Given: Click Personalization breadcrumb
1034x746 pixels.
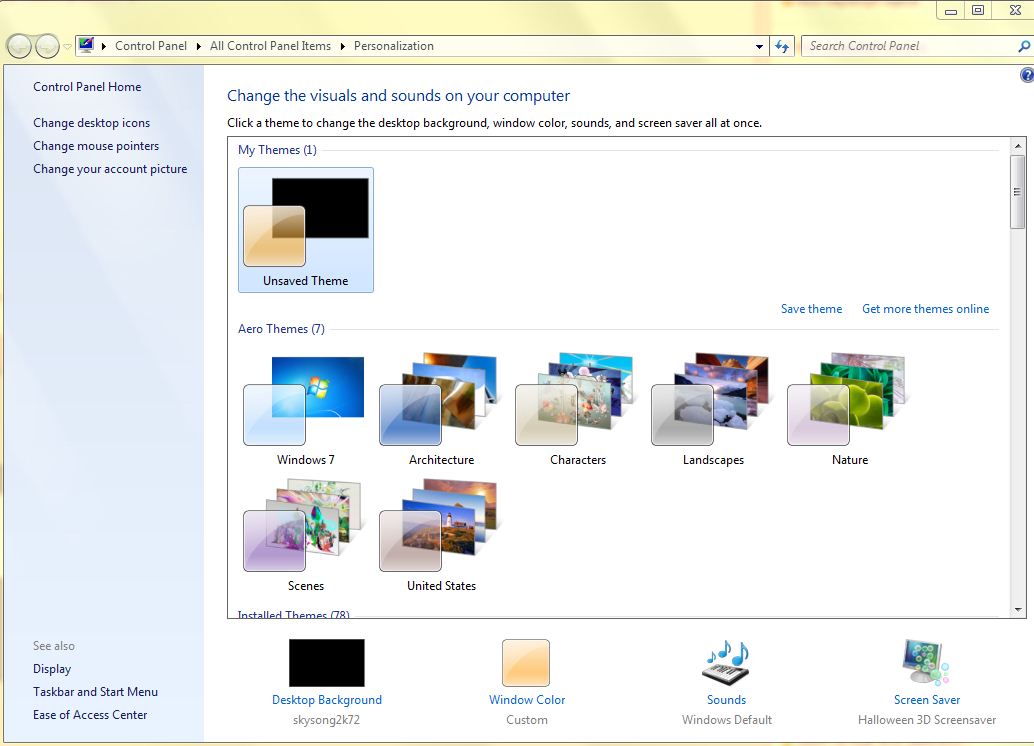Looking at the screenshot, I should pyautogui.click(x=394, y=46).
